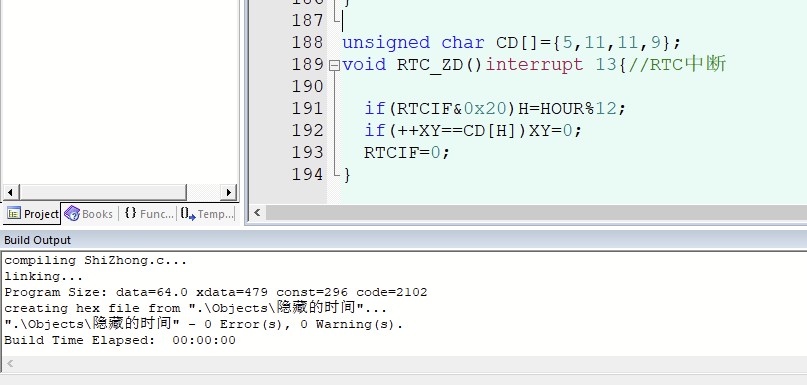The height and width of the screenshot is (385, 807).
Task: Click the '//RTC中断' comment
Action: 677,64
